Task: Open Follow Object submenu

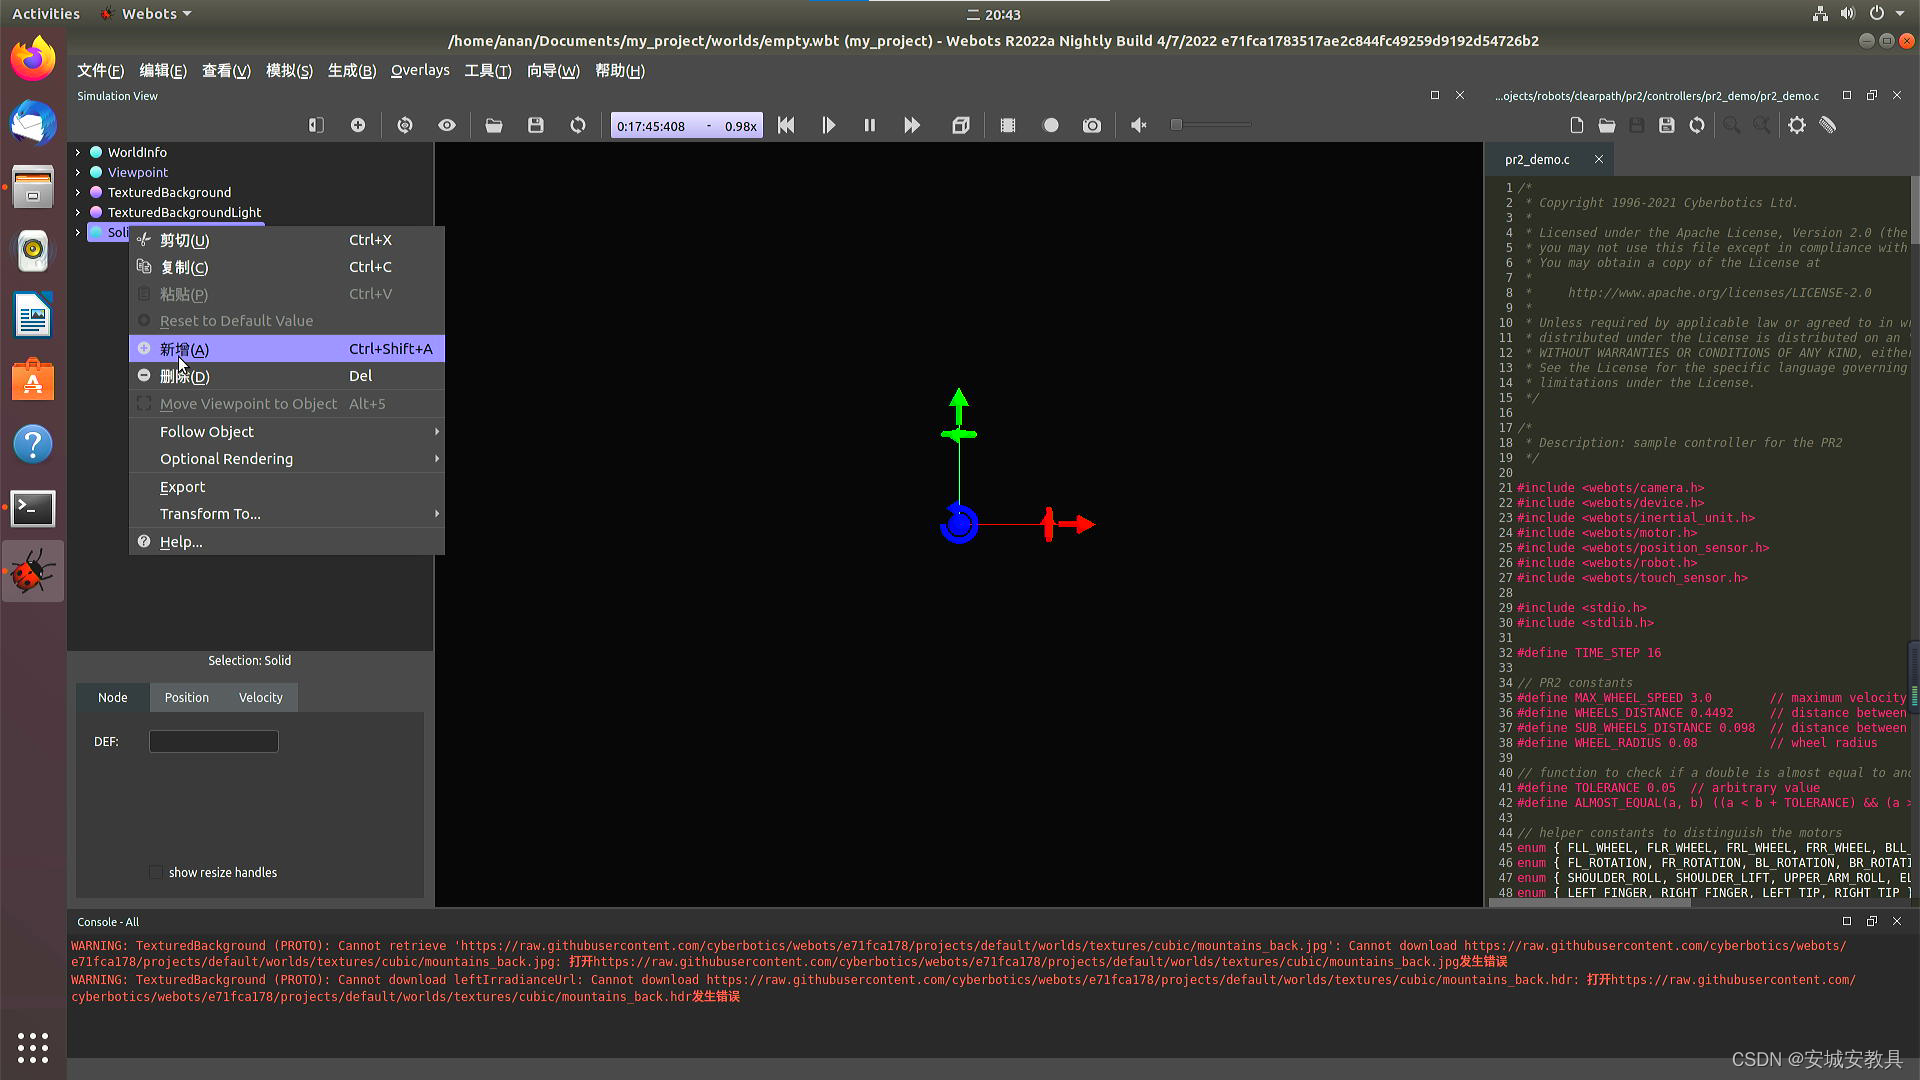Action: (287, 431)
